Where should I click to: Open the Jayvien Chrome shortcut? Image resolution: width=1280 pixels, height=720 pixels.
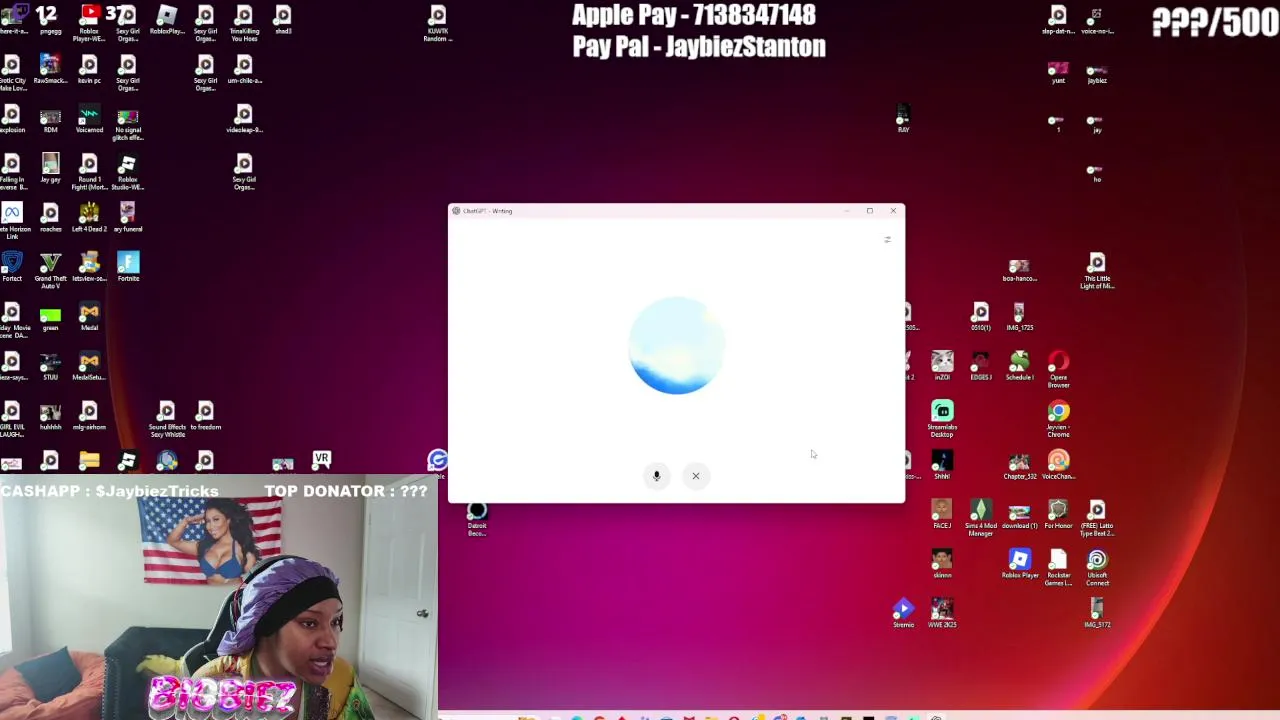click(1058, 419)
